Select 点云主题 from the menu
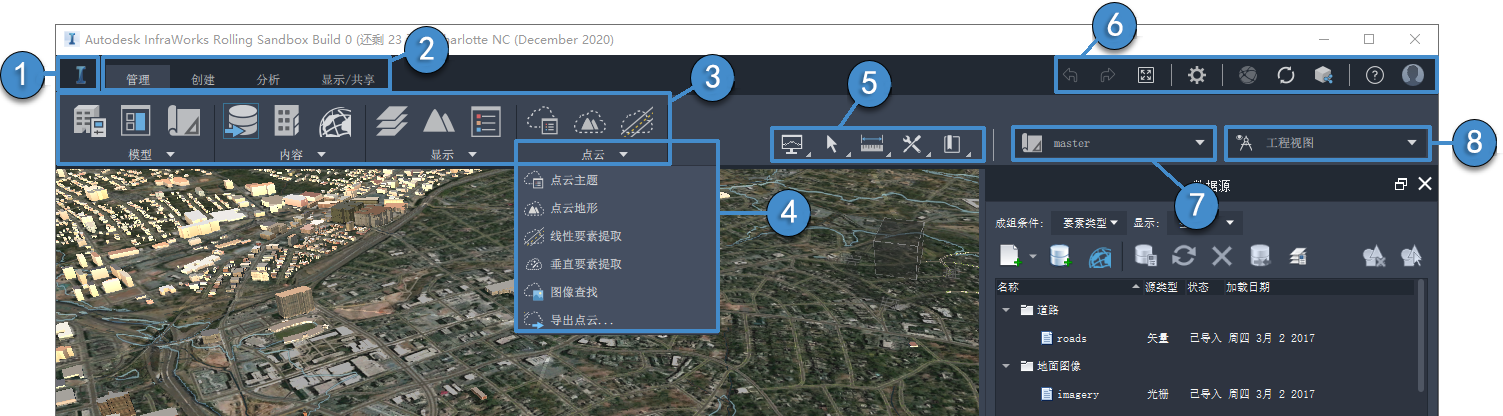 pos(617,180)
